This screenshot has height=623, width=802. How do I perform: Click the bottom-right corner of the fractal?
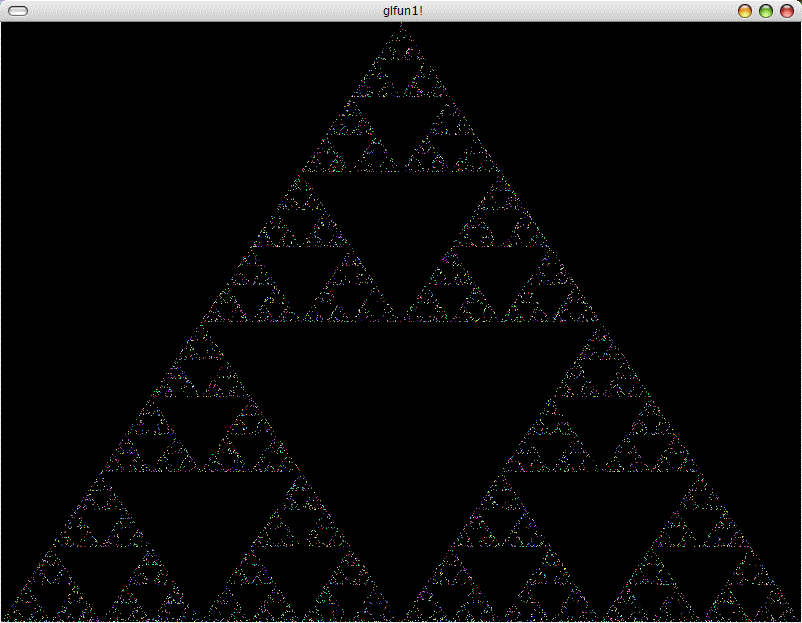click(x=797, y=619)
